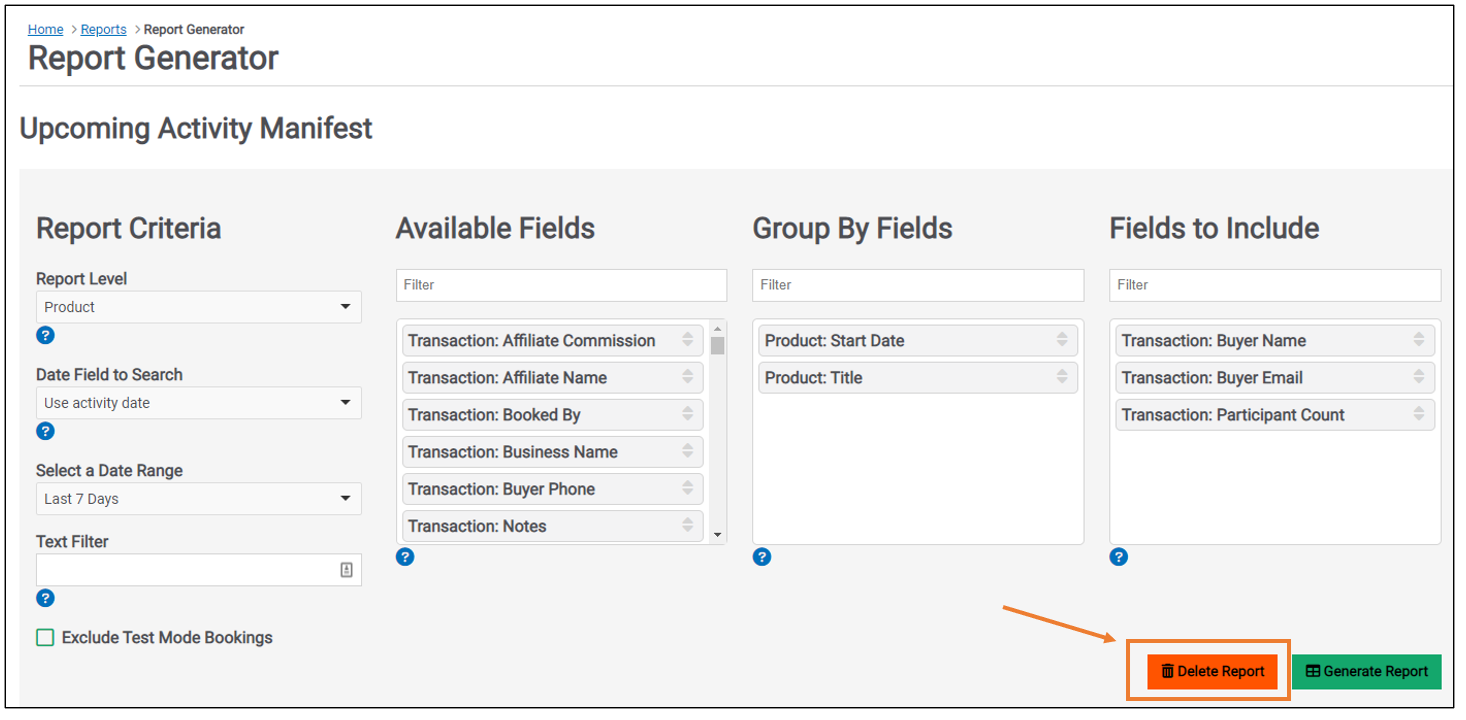
Task: Click the Generate Report button
Action: (x=1367, y=671)
